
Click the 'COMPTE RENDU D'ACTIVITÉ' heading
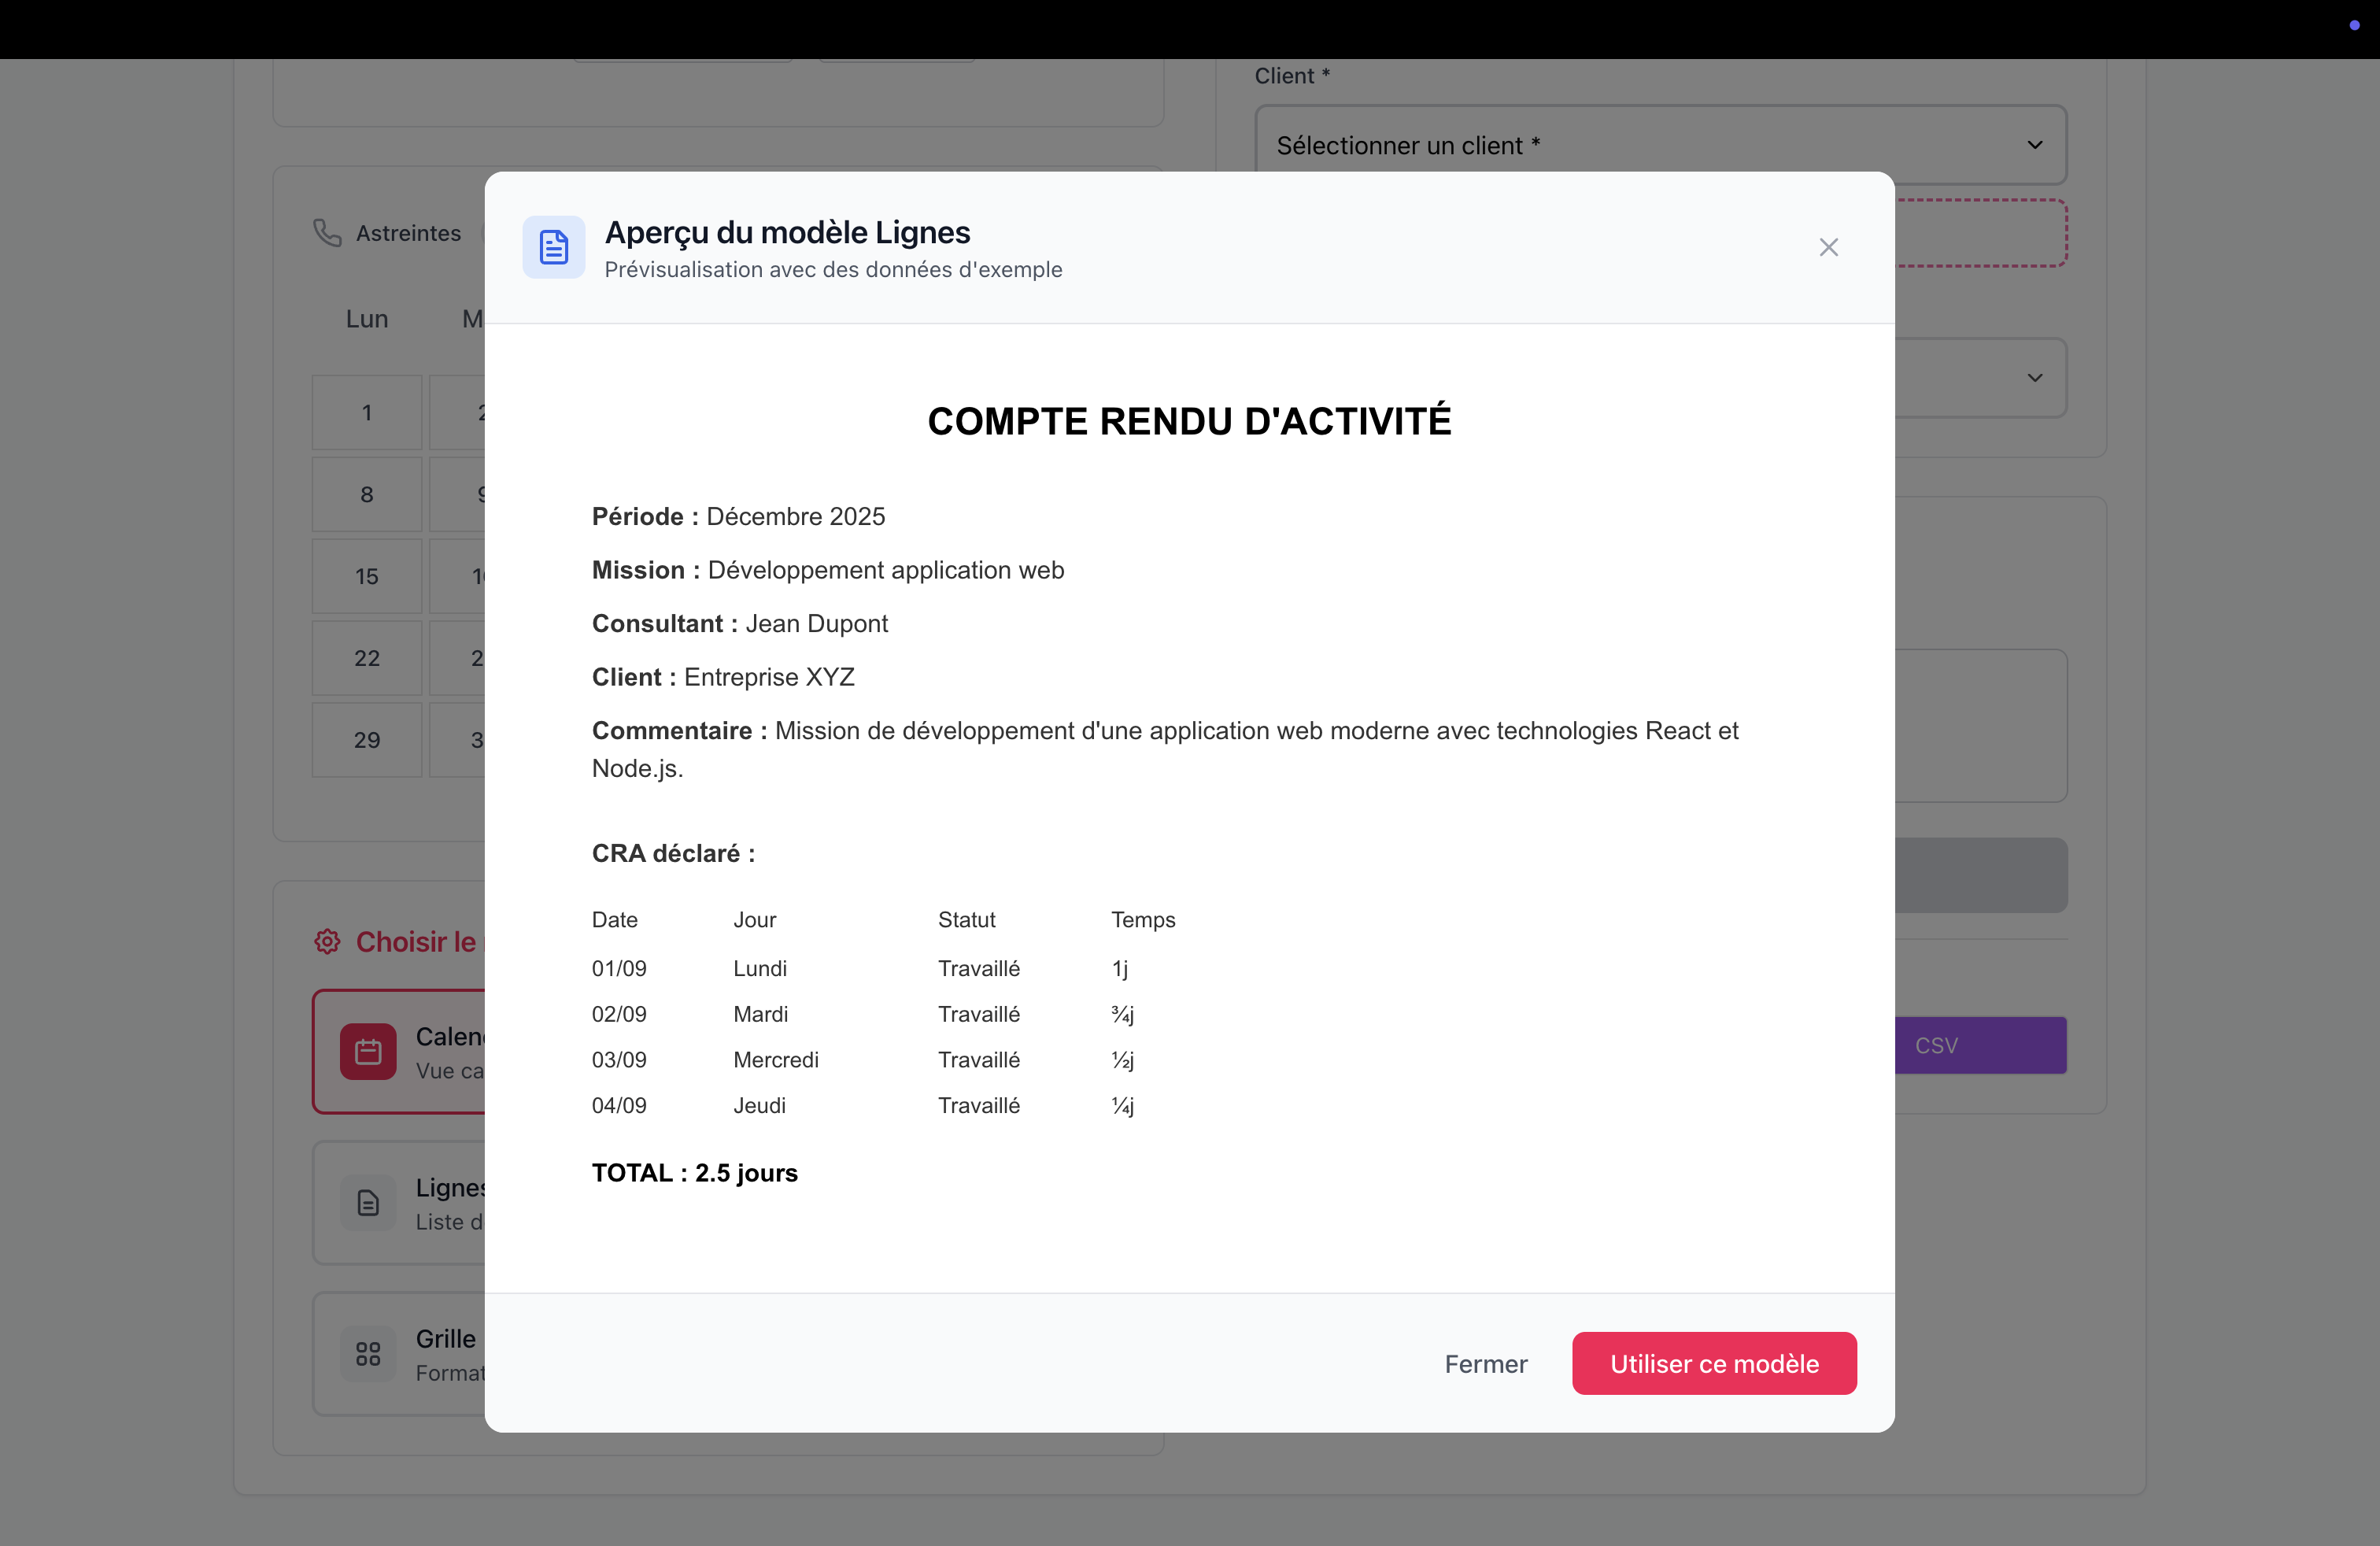click(1189, 421)
